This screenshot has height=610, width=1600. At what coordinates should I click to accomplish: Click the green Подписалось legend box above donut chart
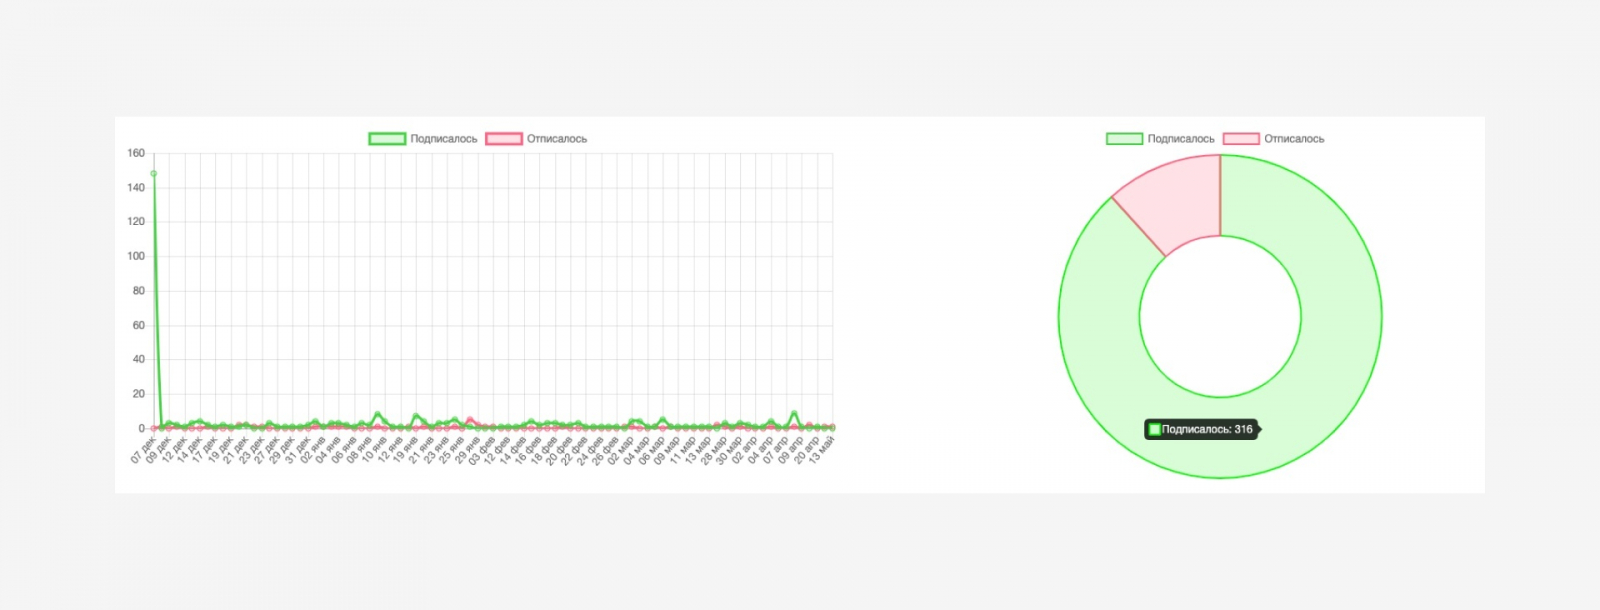pyautogui.click(x=1124, y=139)
